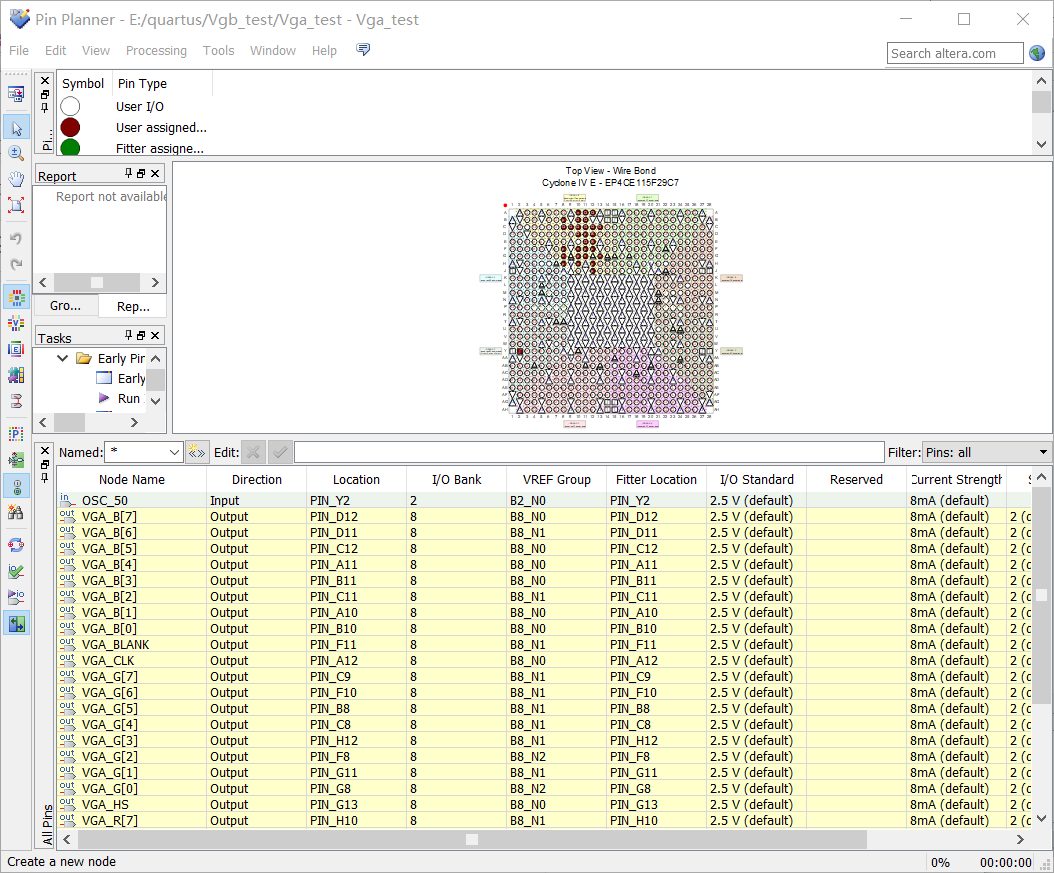Sort by I/O Bank column header
The image size is (1054, 873).
coord(456,479)
